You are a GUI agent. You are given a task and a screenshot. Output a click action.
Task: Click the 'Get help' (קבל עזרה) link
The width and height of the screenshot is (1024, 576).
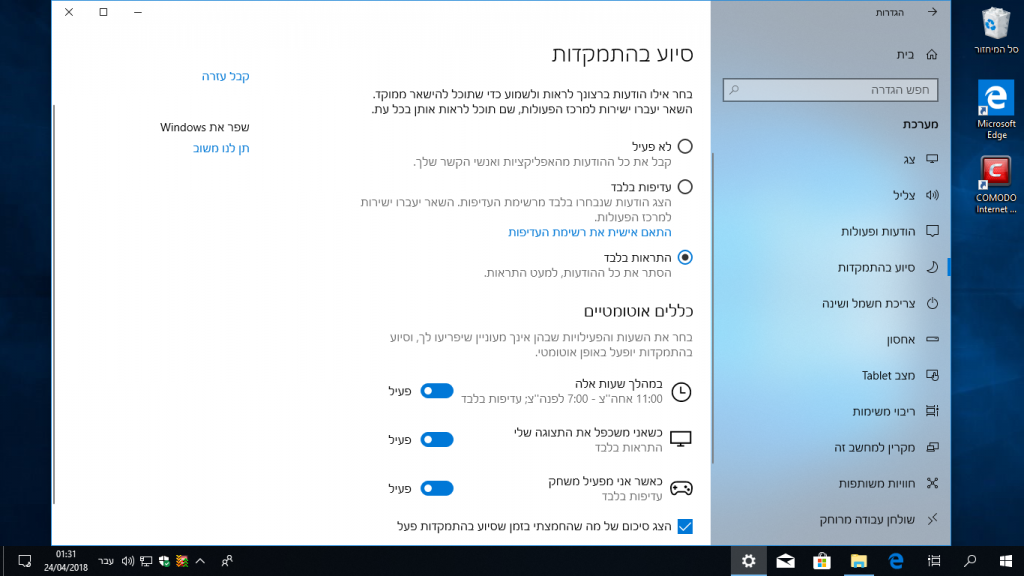coord(225,76)
